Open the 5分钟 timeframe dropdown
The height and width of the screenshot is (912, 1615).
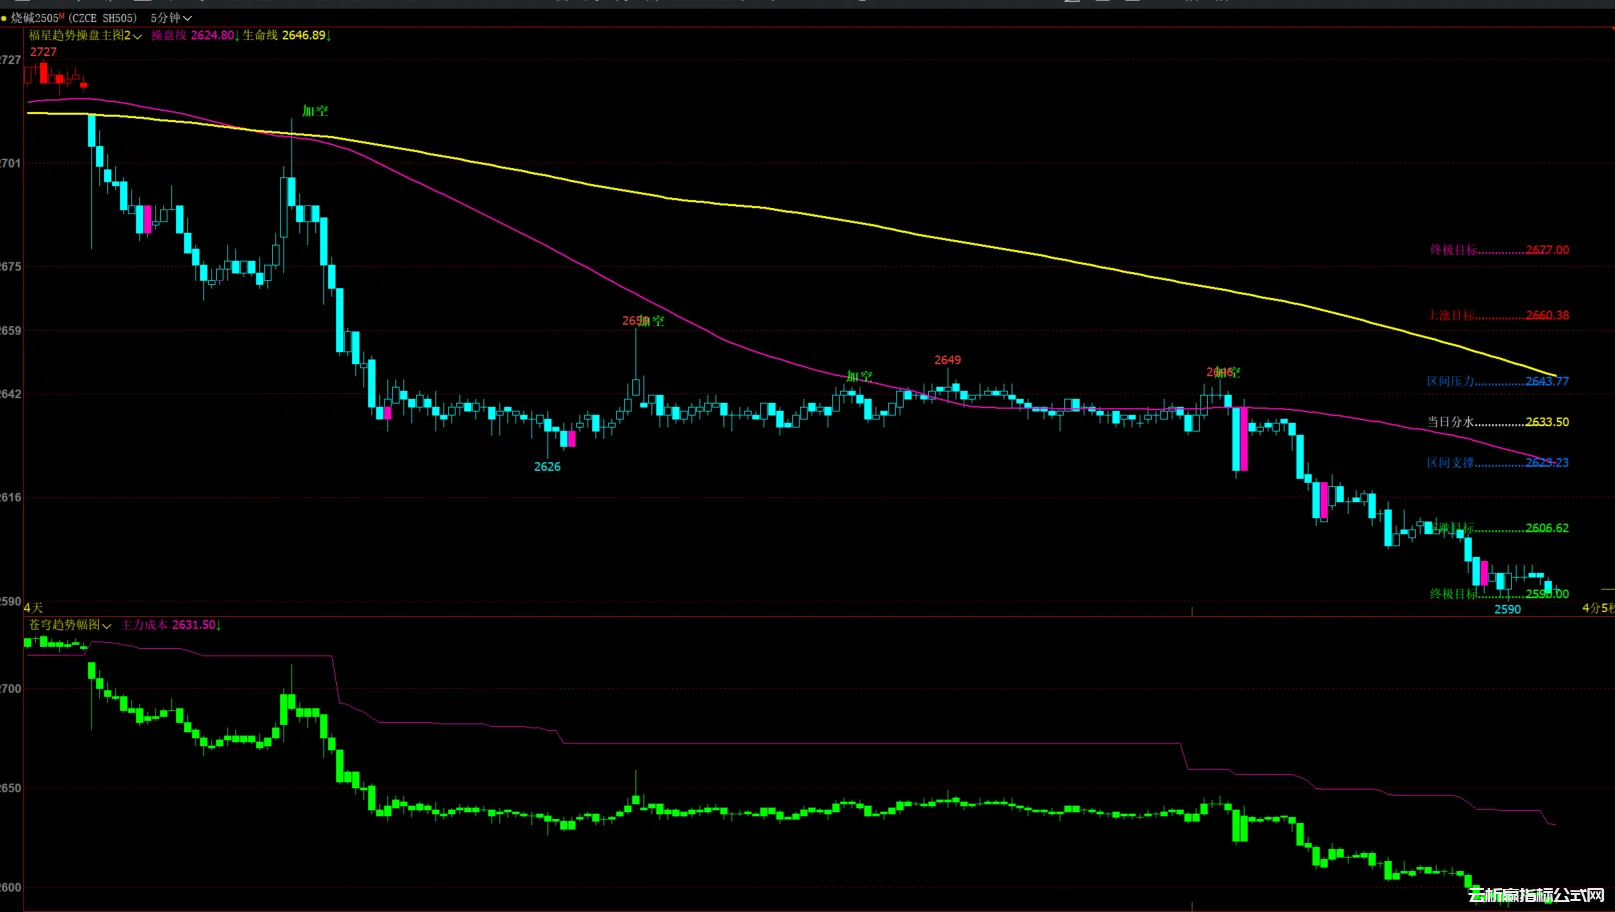(170, 18)
